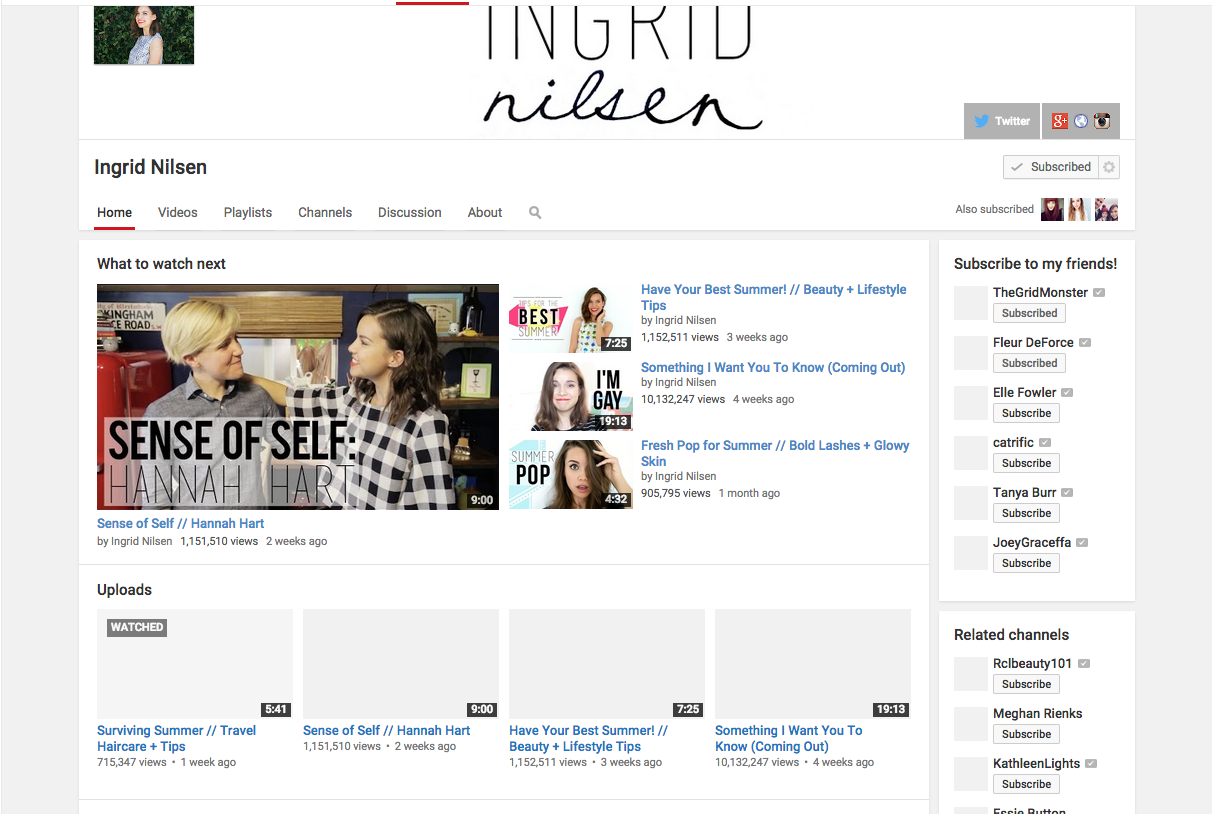Click the Summer Pop video thumbnail
The image size is (1212, 814).
[x=571, y=474]
